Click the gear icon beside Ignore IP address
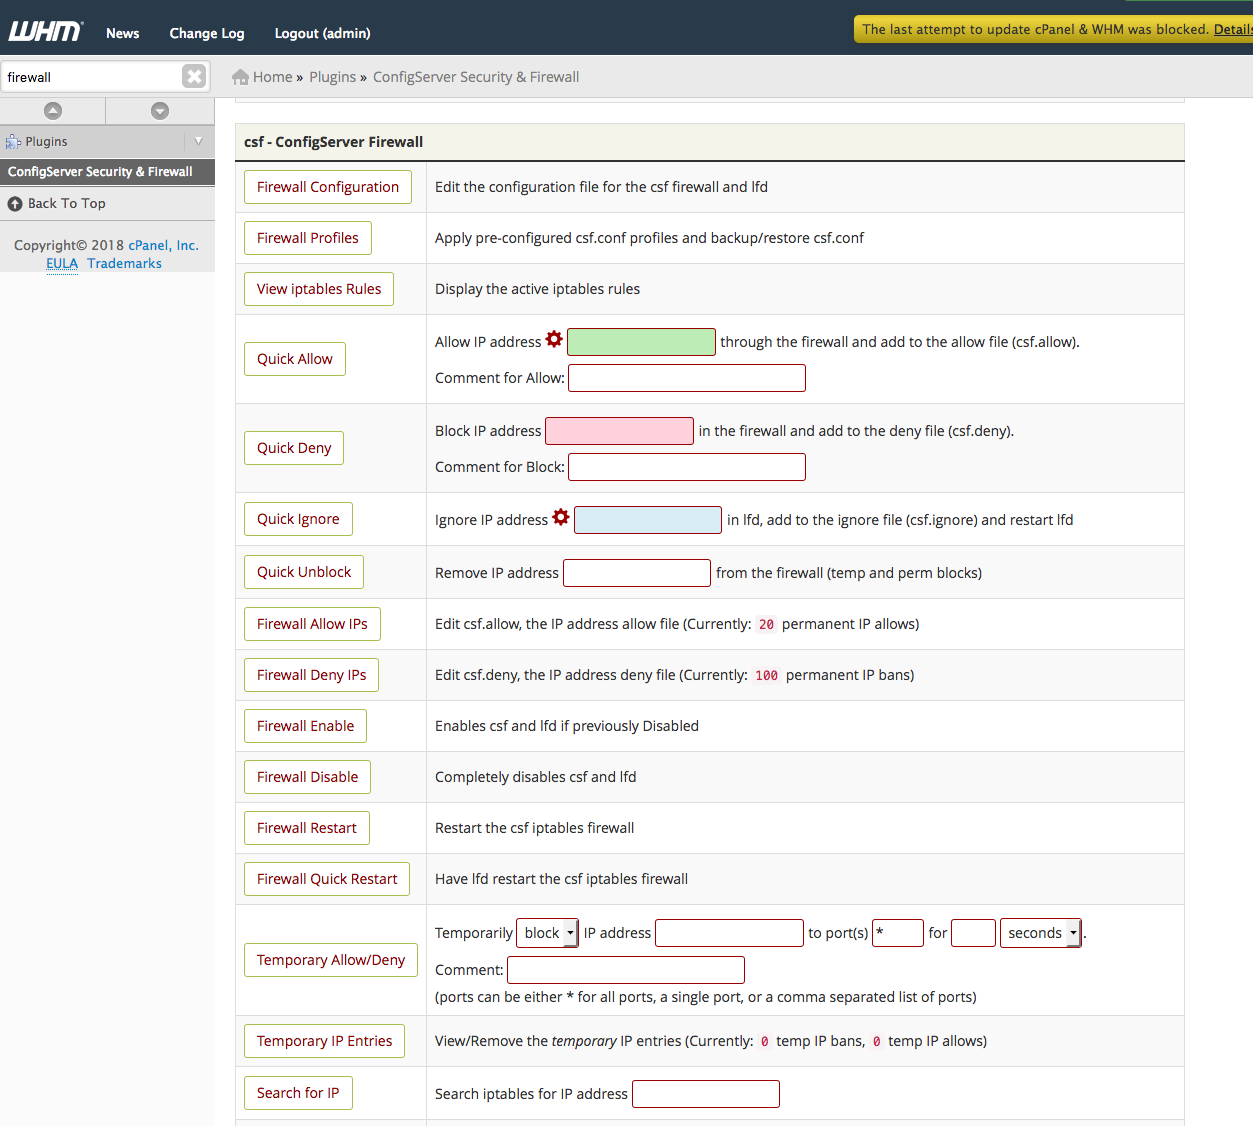The image size is (1253, 1126). (561, 518)
